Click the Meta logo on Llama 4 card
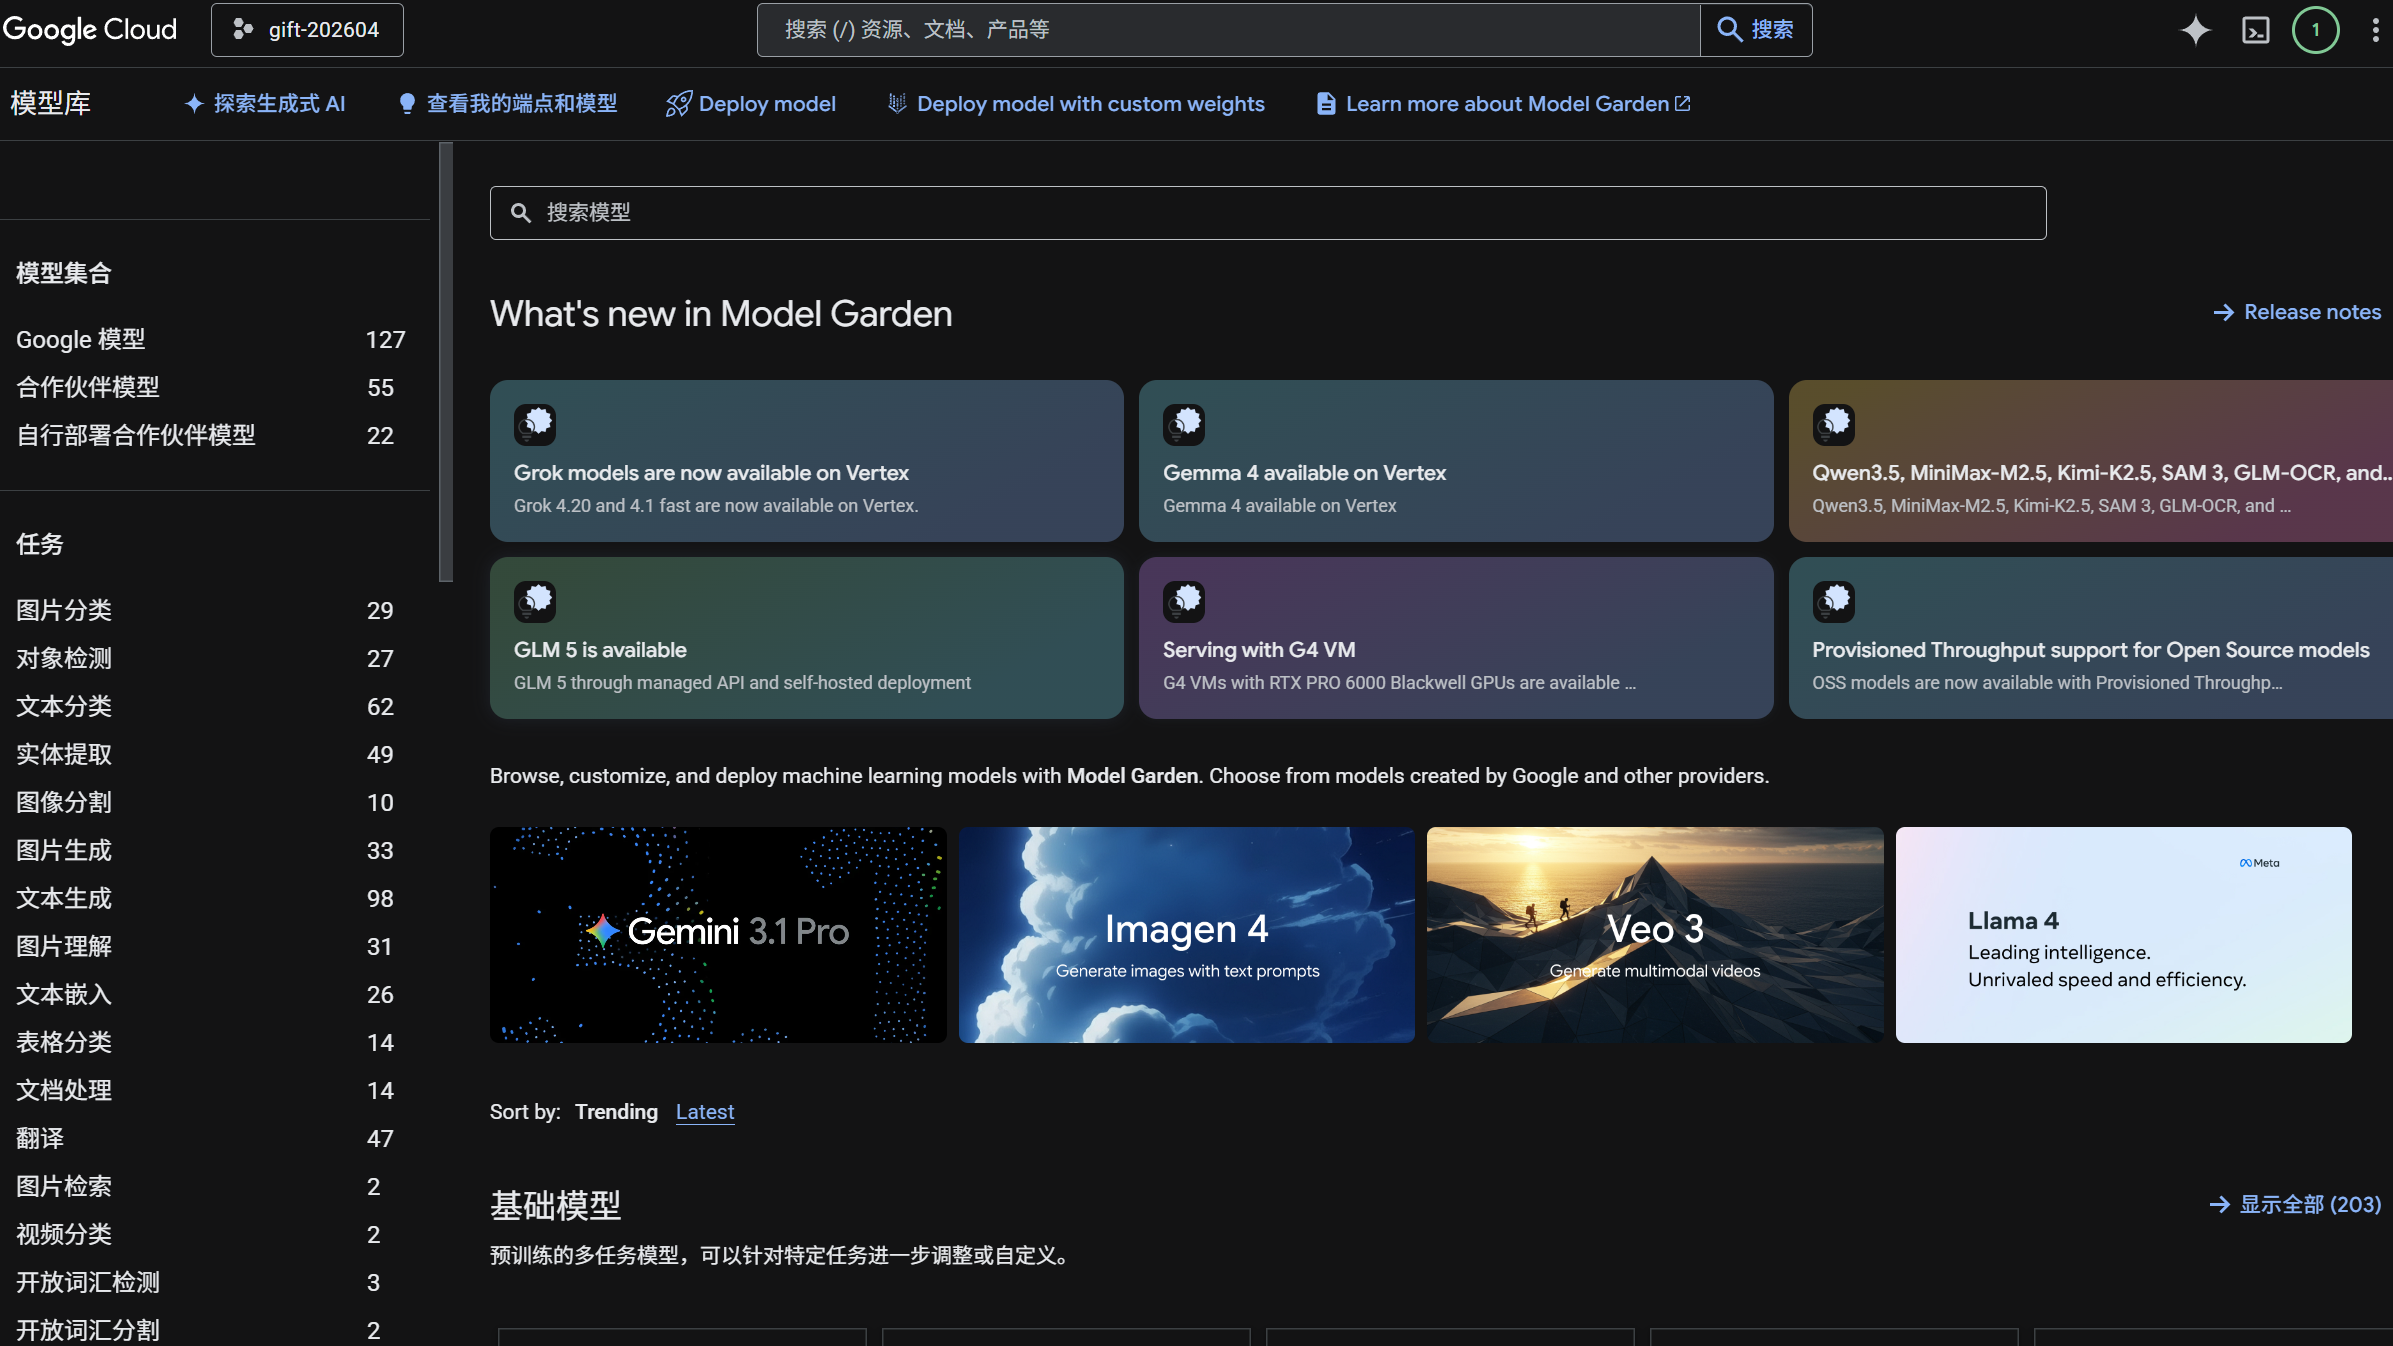 2259,863
